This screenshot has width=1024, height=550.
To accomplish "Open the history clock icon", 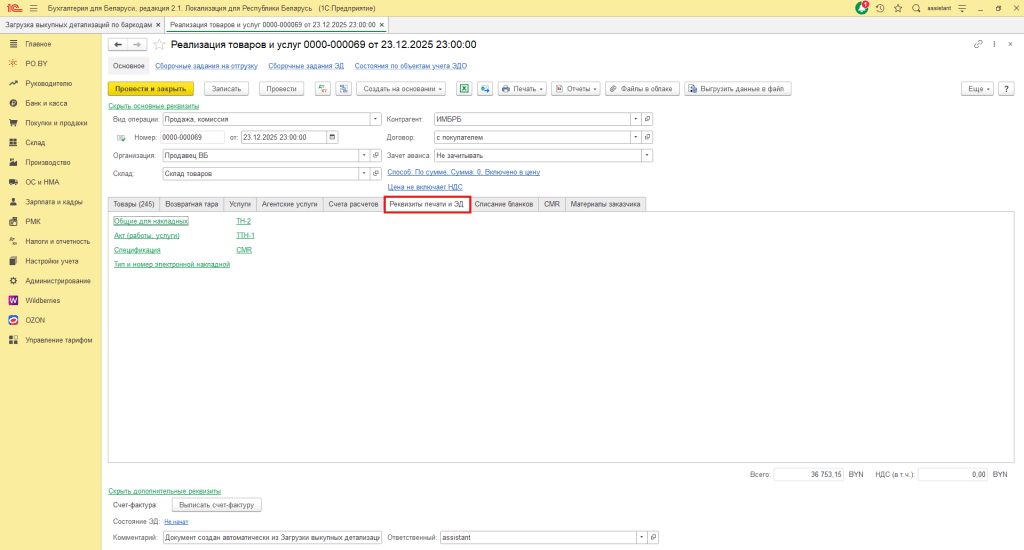I will coord(880,8).
